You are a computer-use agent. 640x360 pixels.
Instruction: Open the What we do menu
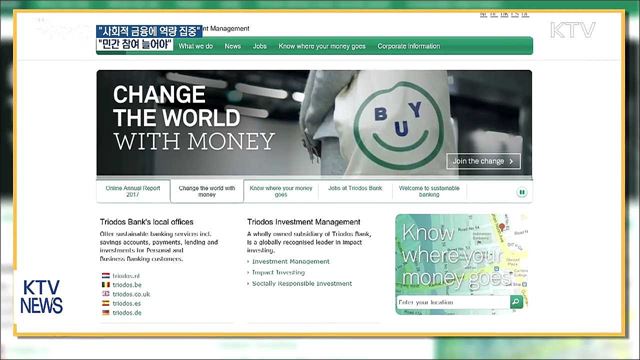196,46
